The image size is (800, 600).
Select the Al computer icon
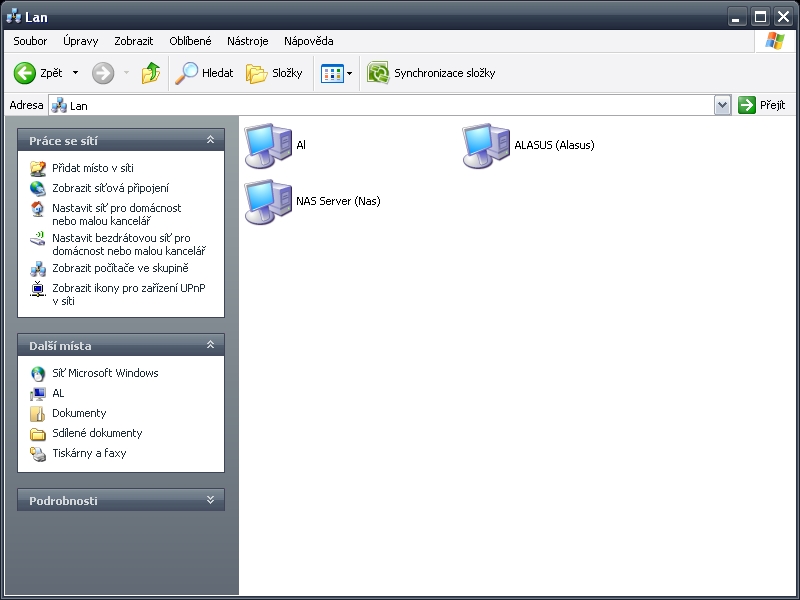point(268,145)
